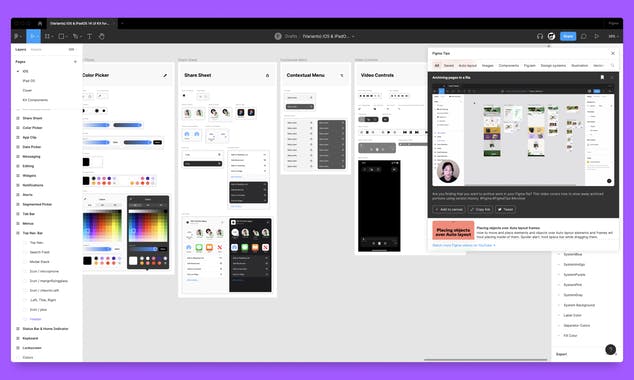Switch to the Layers tab
Viewport: 634px width, 380px height.
[x=21, y=49]
